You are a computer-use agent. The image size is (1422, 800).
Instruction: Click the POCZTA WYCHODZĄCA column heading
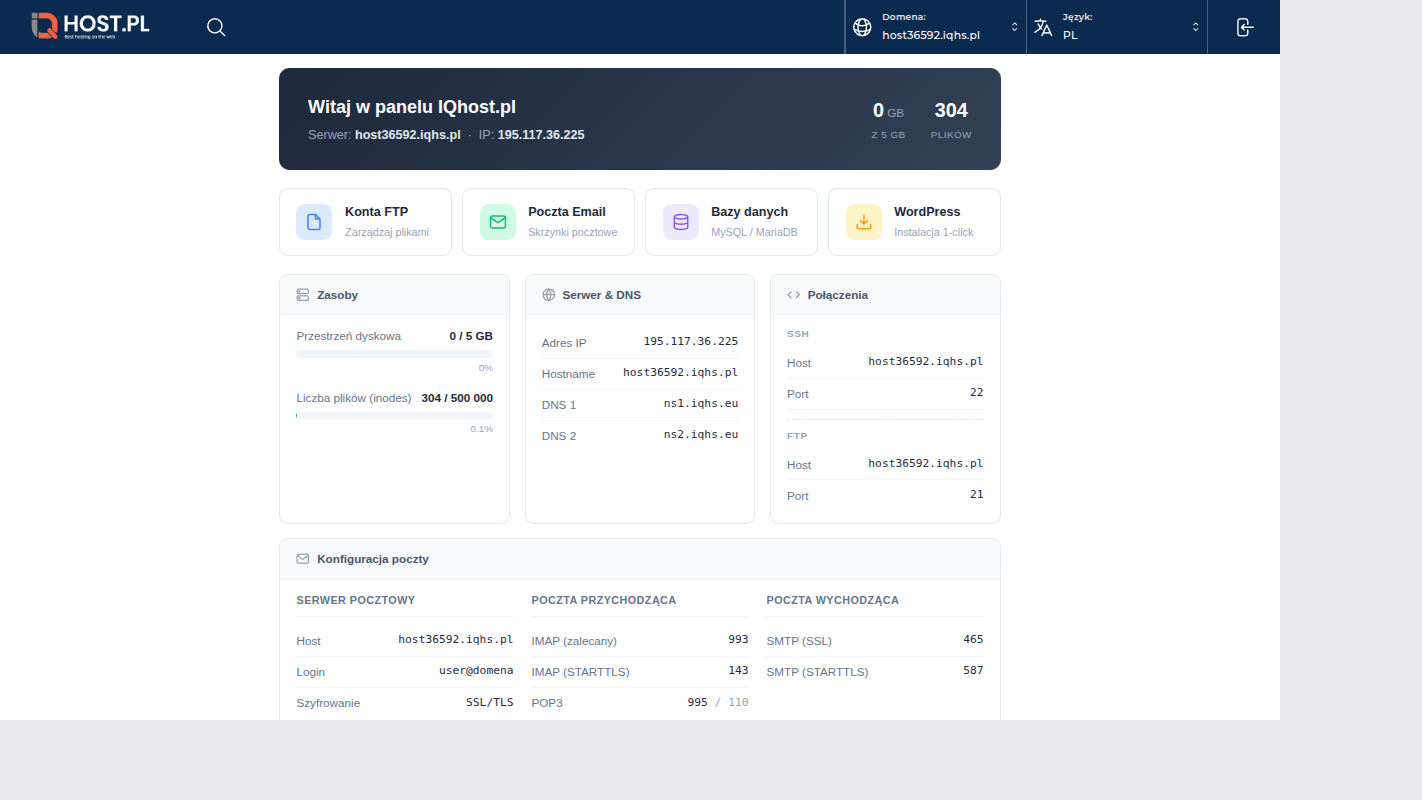[833, 600]
